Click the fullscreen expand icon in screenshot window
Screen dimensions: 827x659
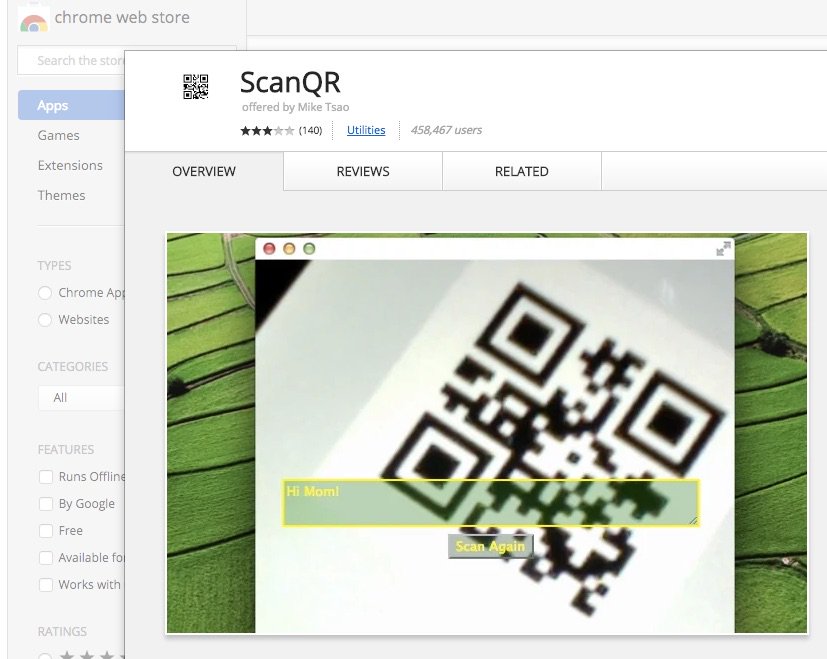(x=723, y=249)
